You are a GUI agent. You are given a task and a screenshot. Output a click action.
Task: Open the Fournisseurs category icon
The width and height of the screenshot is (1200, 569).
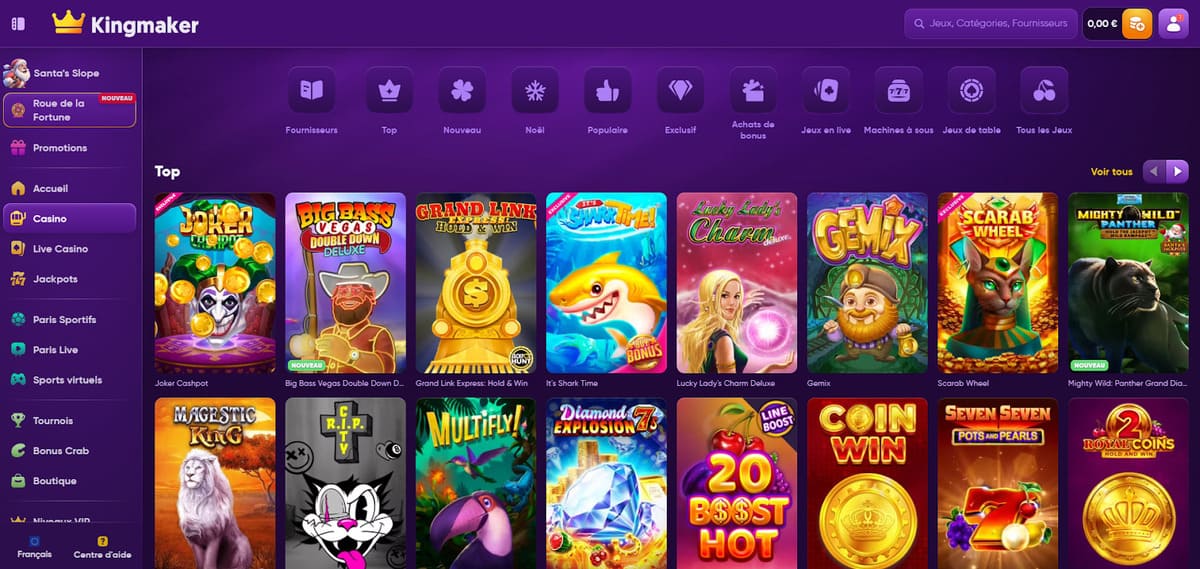click(311, 90)
